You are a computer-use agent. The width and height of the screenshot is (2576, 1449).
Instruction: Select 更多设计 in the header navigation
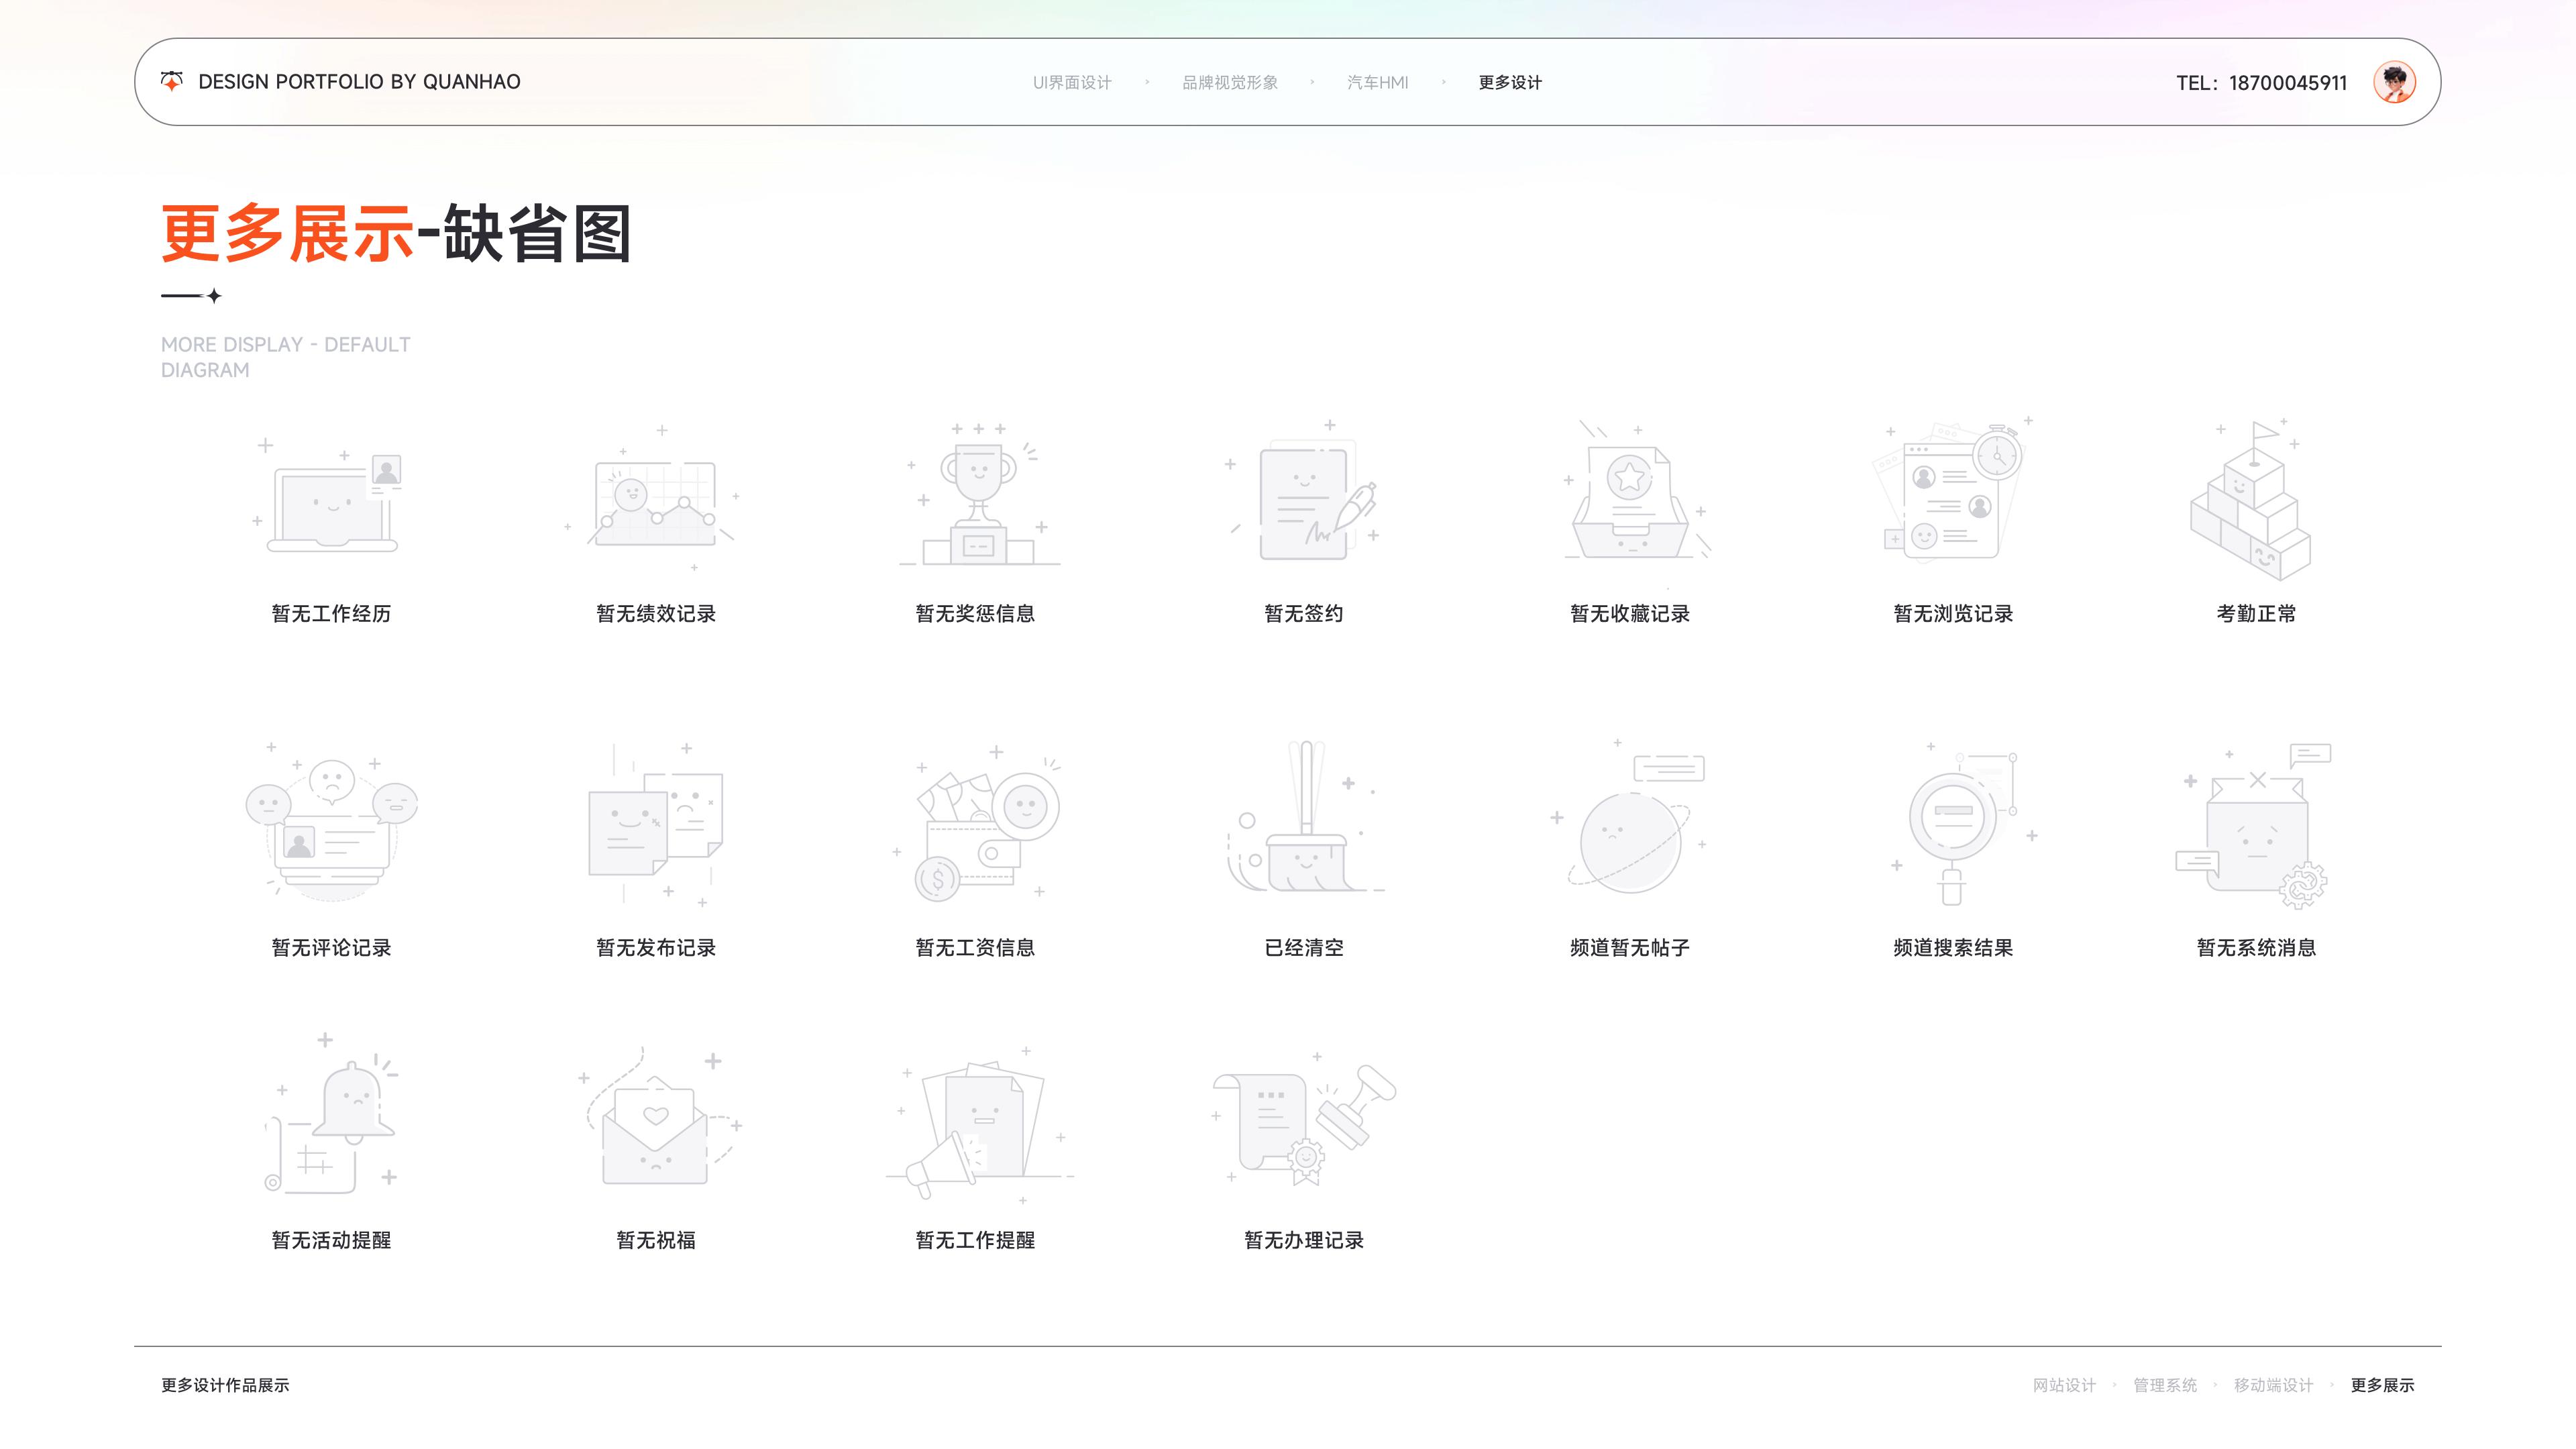pos(1510,83)
